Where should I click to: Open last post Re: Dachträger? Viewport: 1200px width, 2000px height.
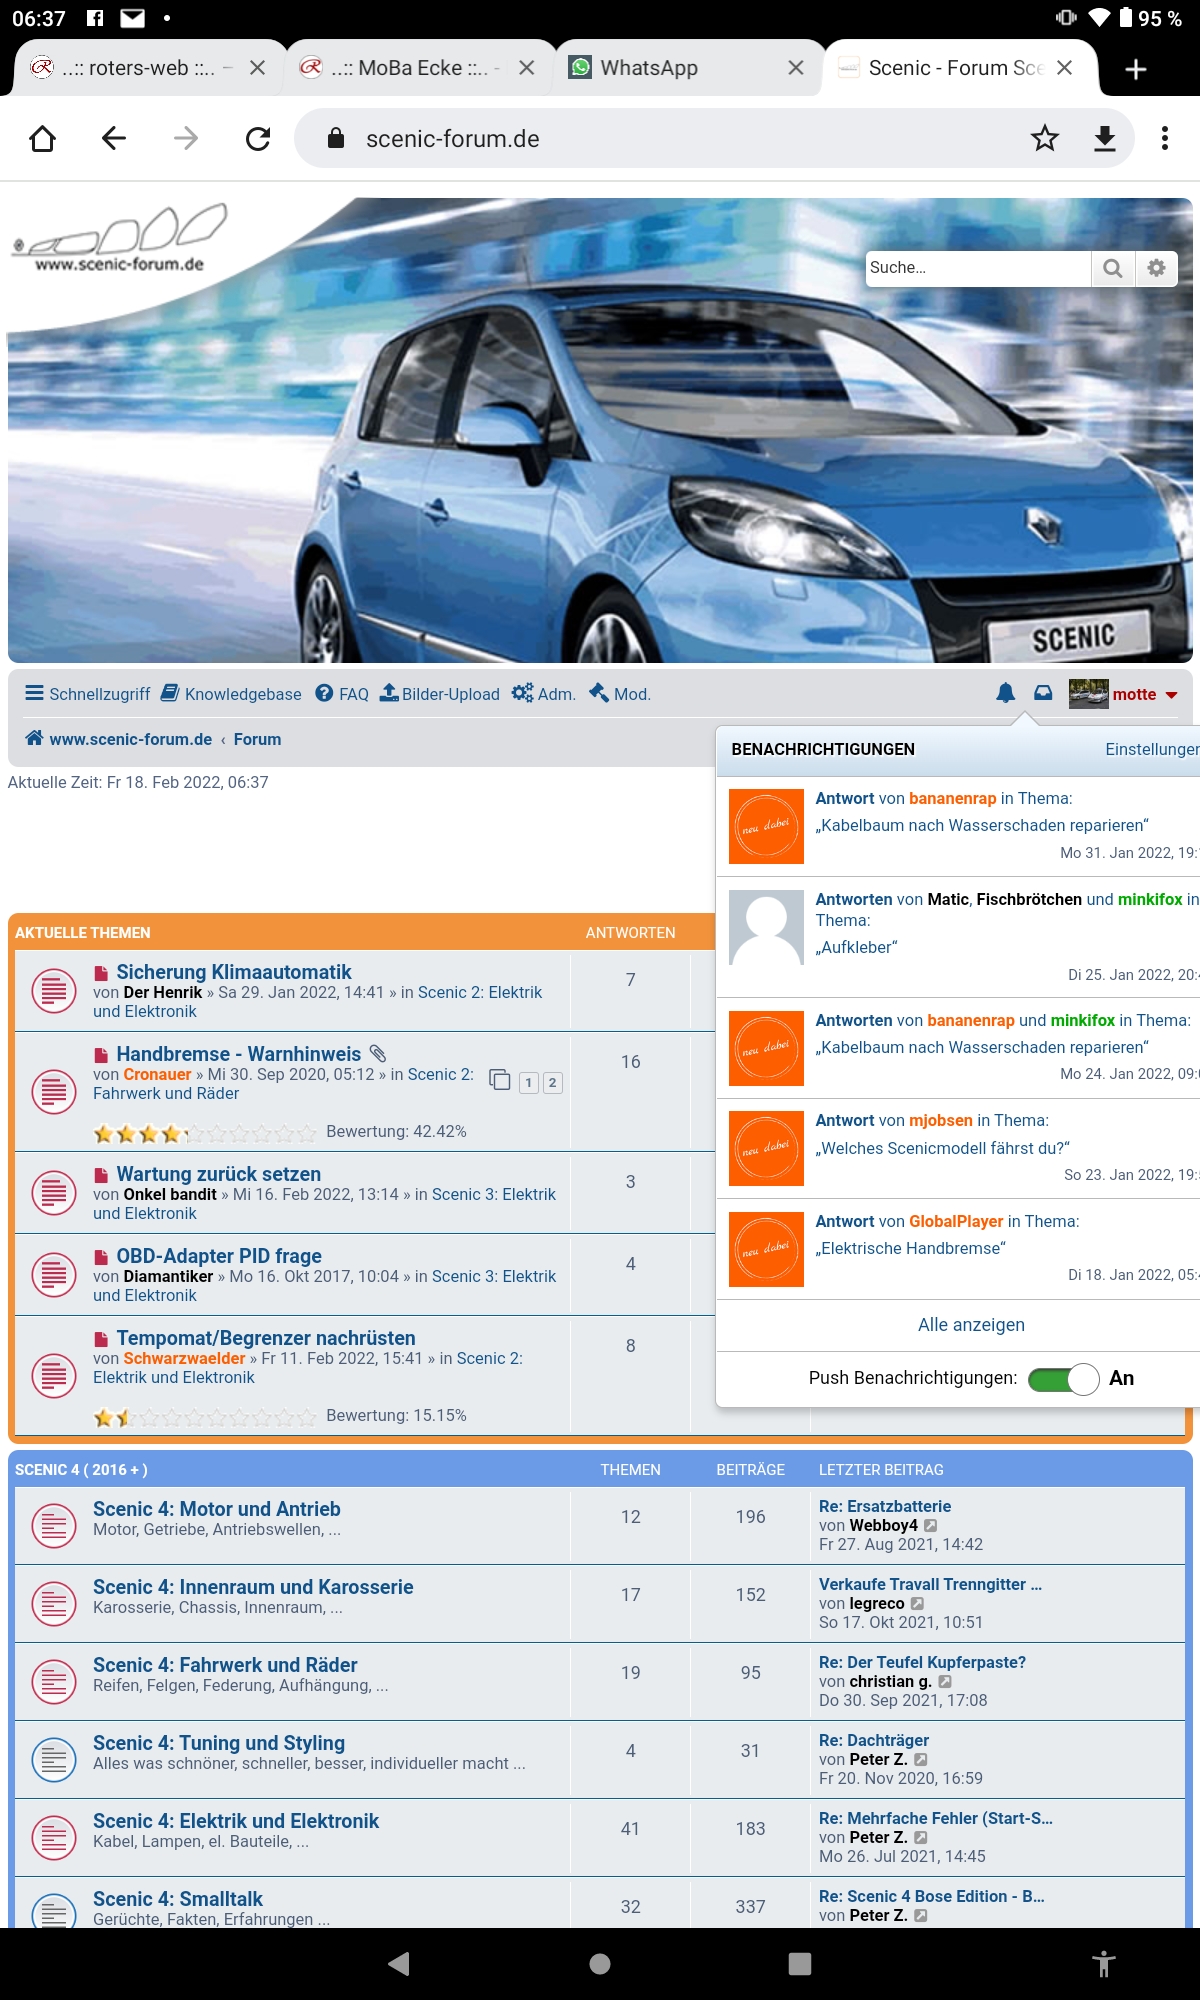point(874,1740)
